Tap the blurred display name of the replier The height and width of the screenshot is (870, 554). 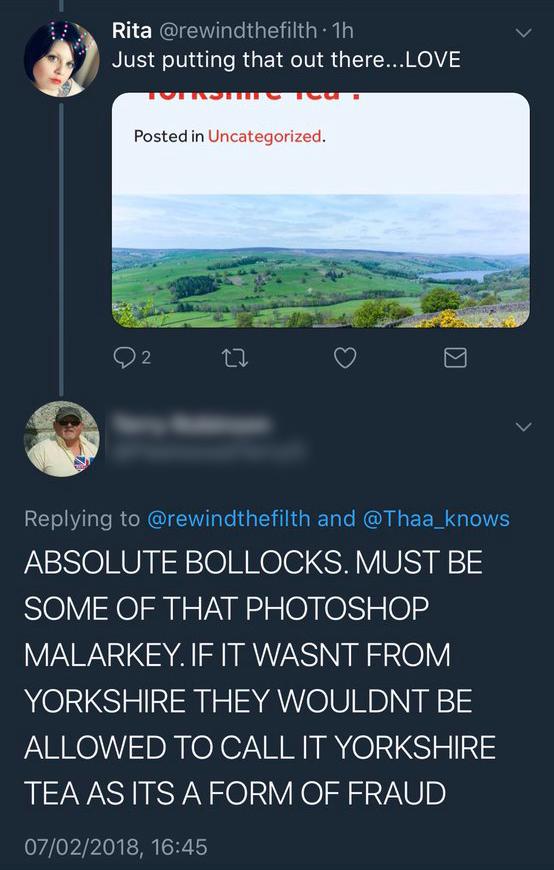(192, 424)
